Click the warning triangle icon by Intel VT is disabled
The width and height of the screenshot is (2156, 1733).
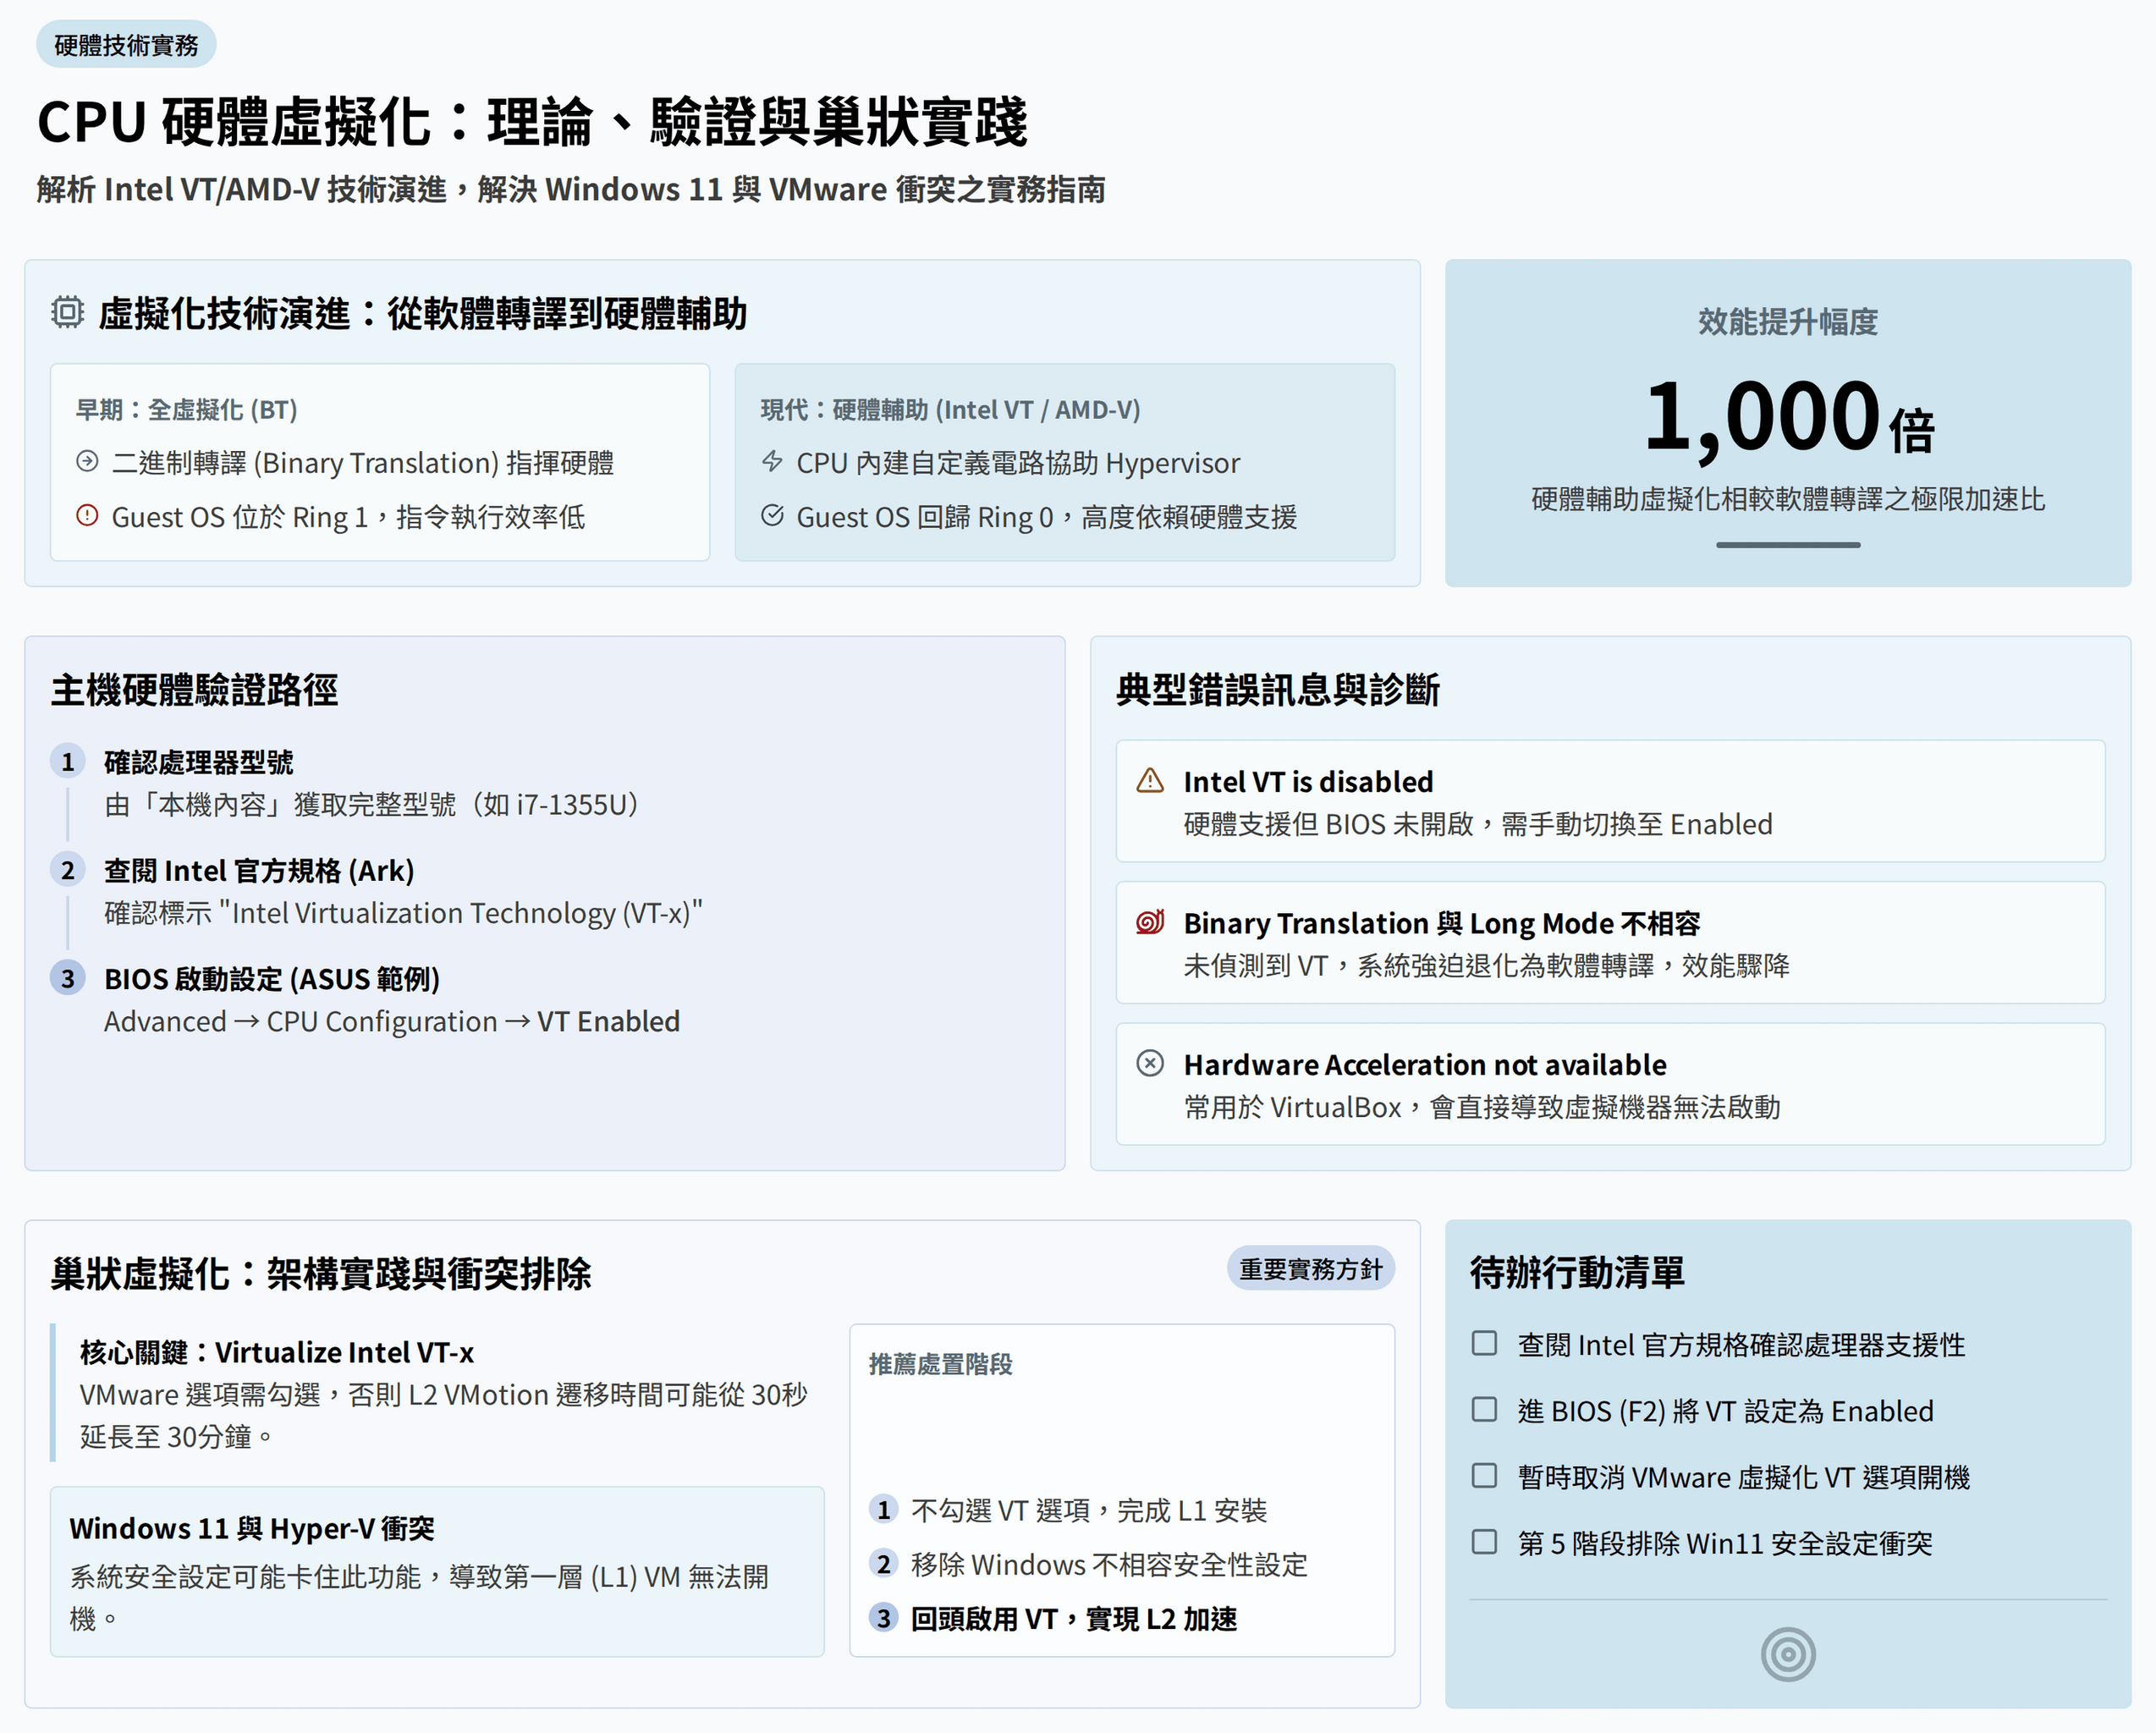1150,781
